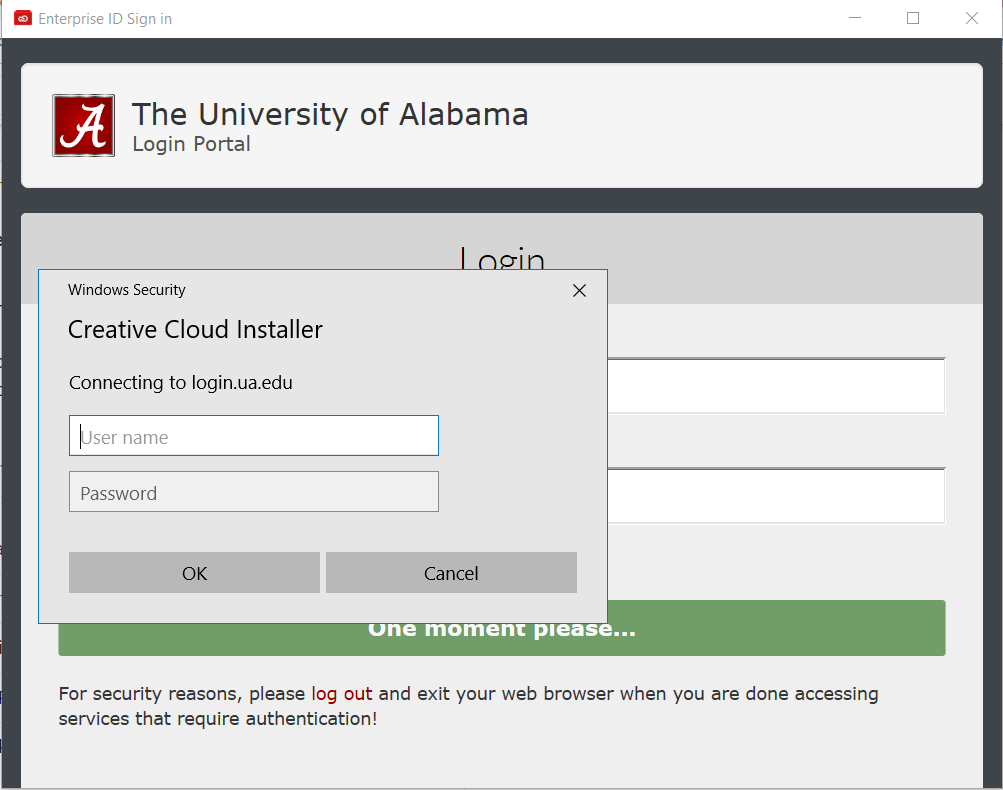
Task: Maximize the Enterprise ID Sign in window
Action: (x=913, y=18)
